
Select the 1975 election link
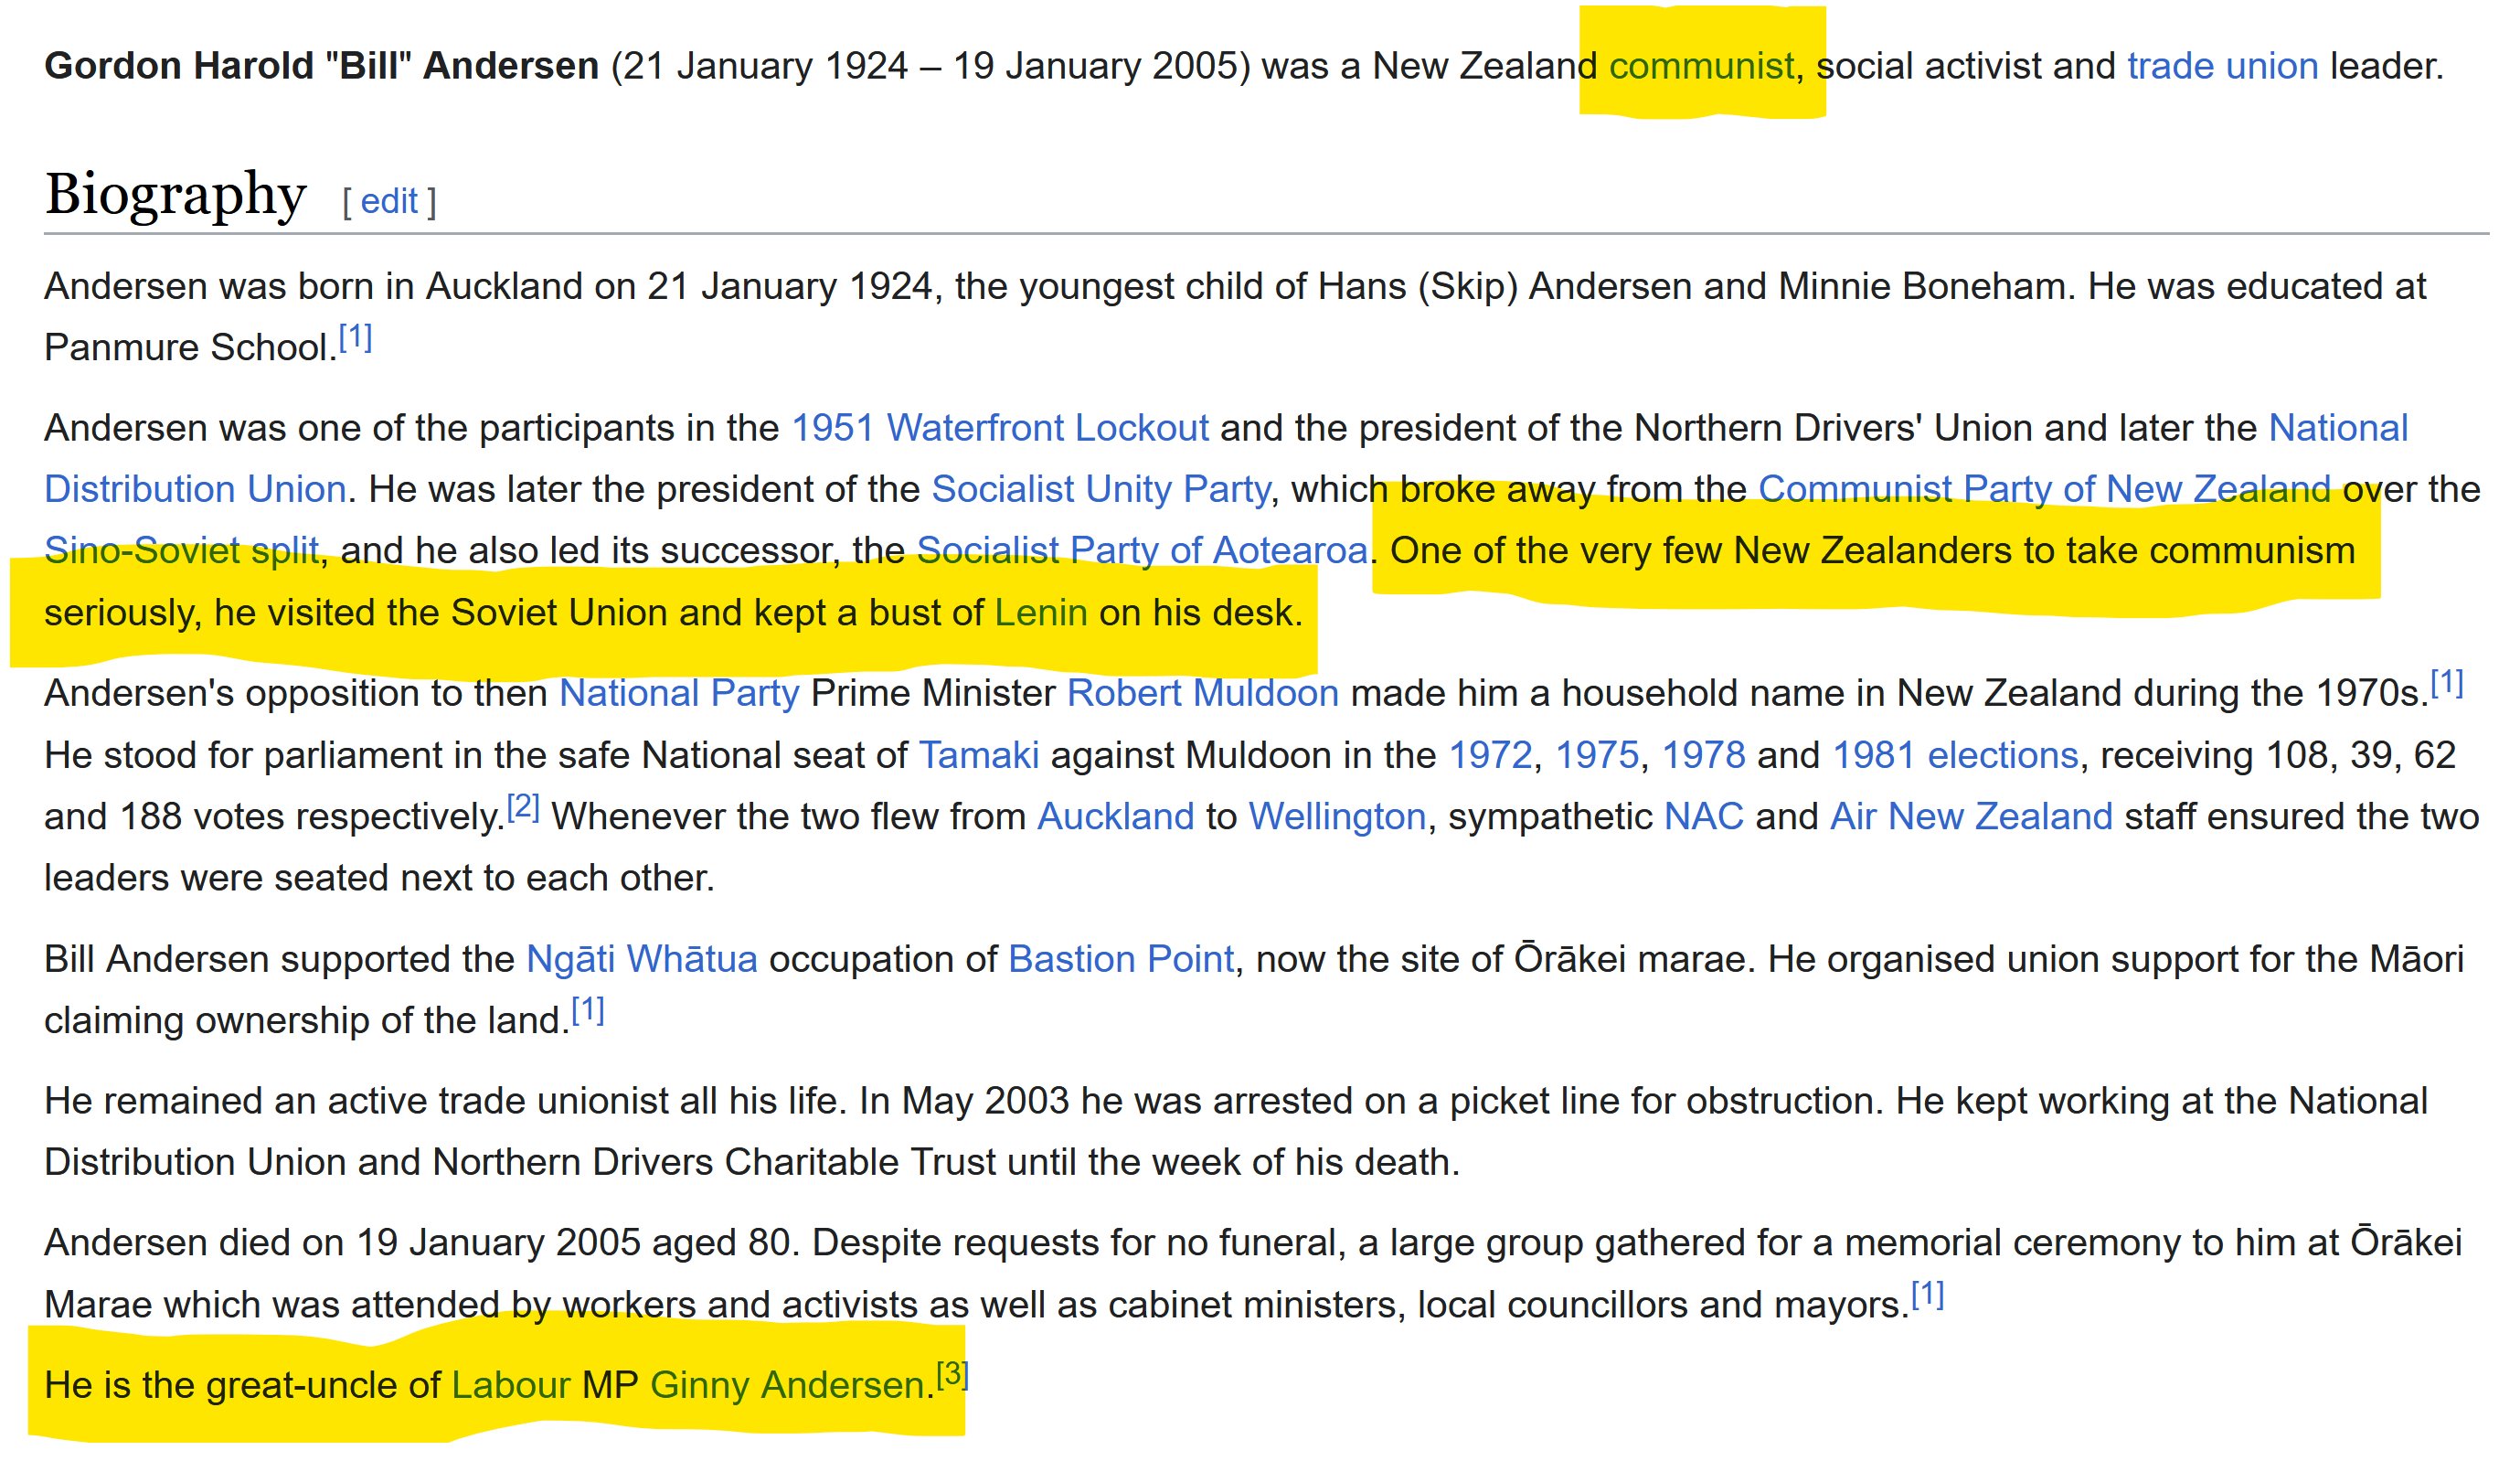pos(1597,755)
